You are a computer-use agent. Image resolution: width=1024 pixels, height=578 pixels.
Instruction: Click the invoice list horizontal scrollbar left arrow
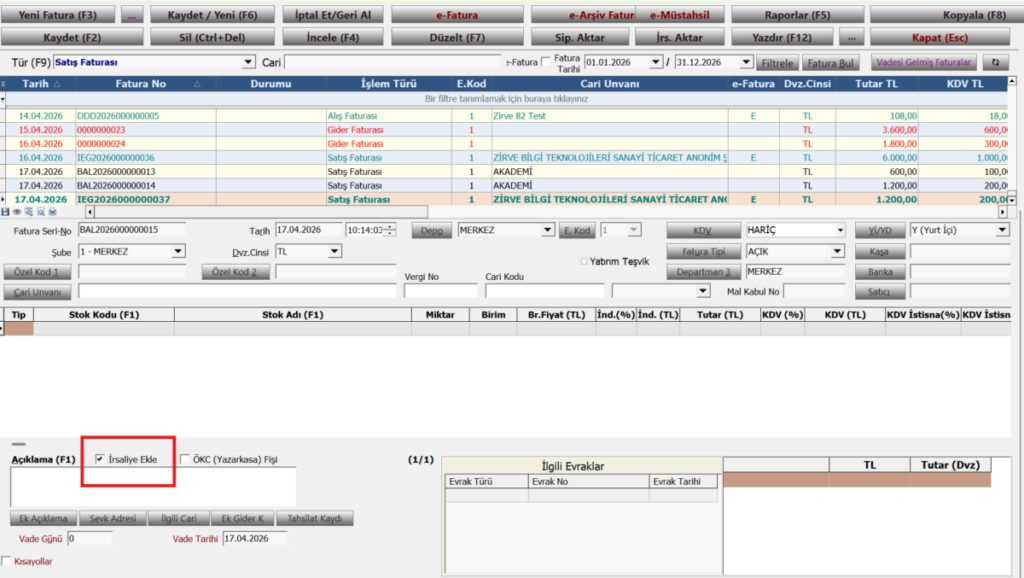pyautogui.click(x=90, y=212)
